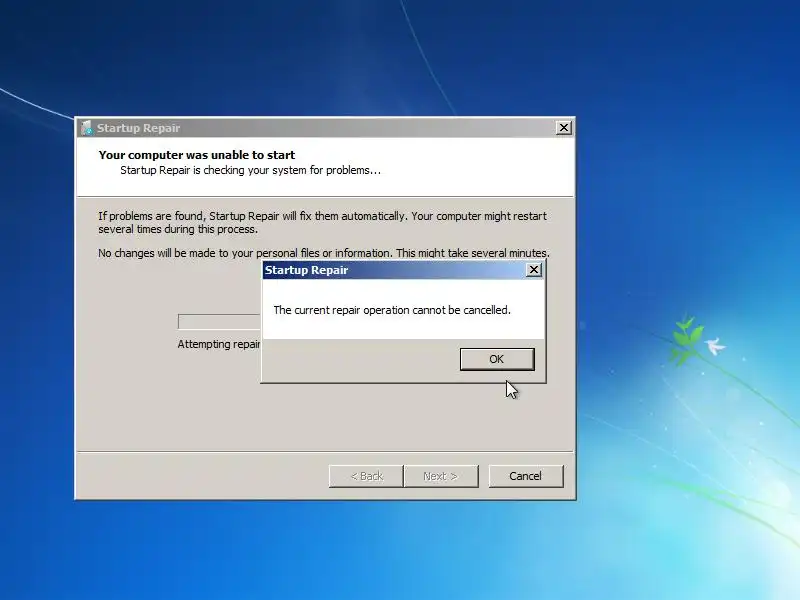Click the text 'The current repair operation cannot be cancelled.'

392,310
